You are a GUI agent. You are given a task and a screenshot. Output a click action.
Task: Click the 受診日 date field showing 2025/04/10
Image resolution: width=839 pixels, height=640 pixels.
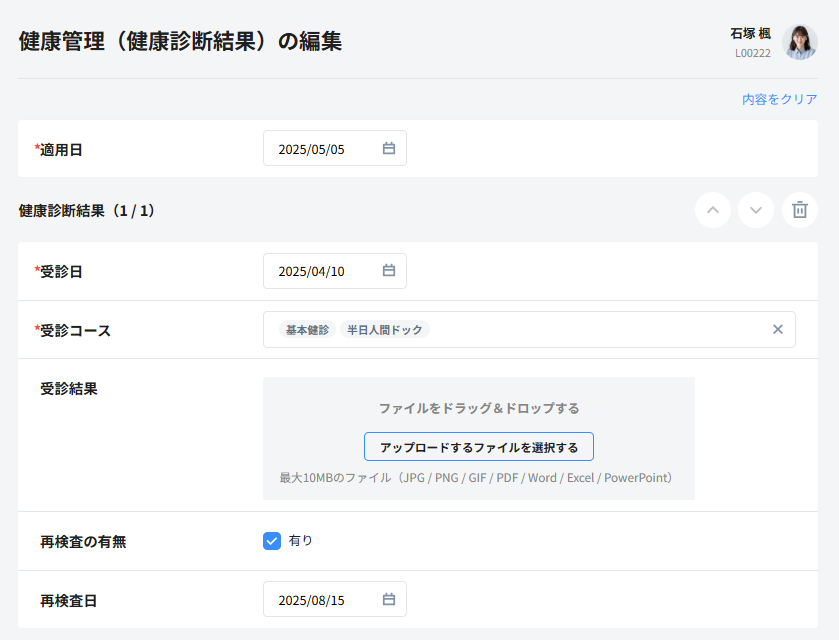tap(320, 271)
